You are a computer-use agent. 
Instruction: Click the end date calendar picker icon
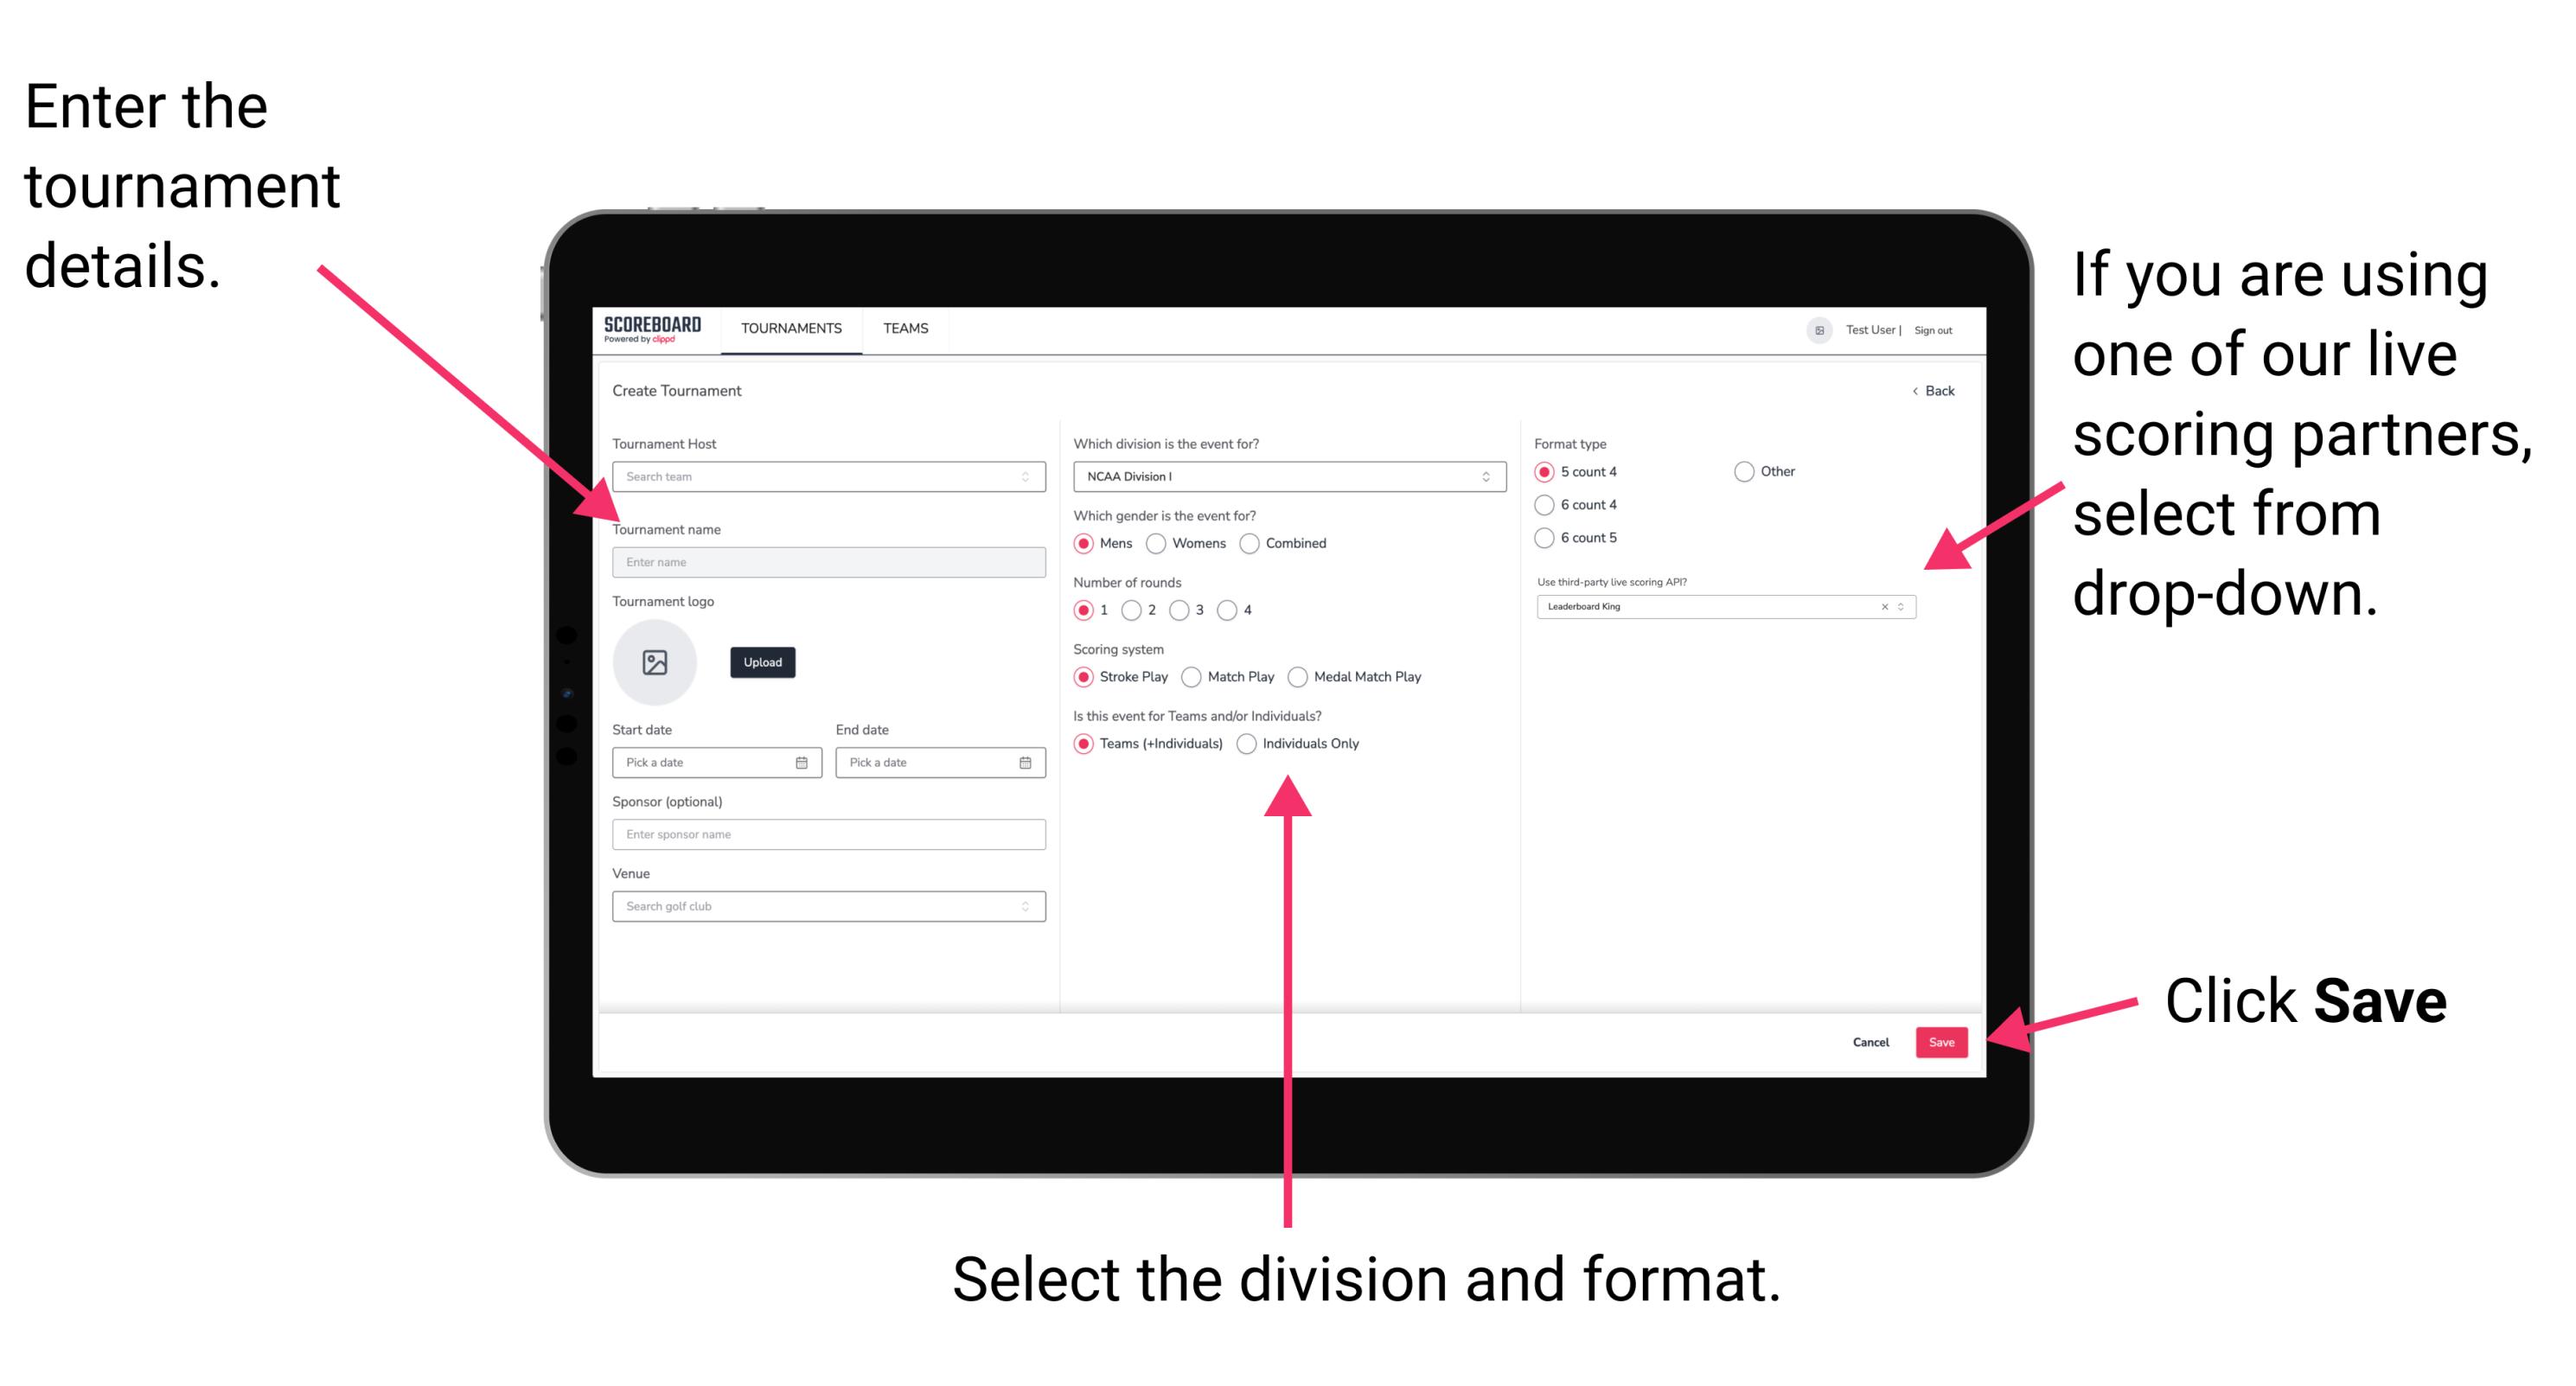pyautogui.click(x=1026, y=764)
